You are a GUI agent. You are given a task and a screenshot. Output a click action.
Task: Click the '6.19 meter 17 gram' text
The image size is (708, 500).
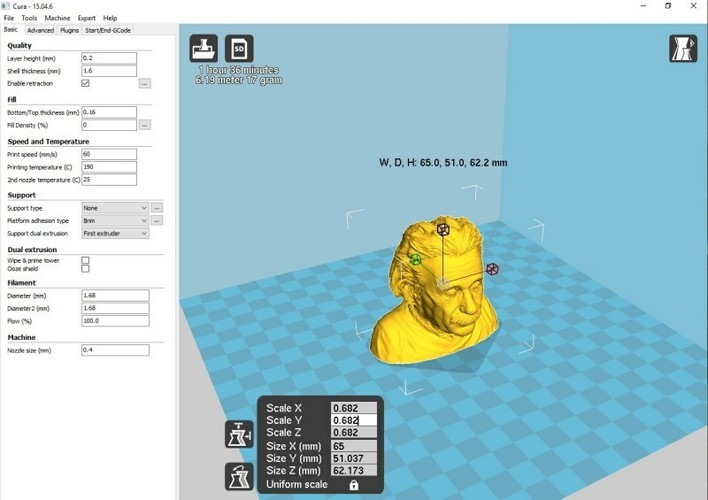238,80
